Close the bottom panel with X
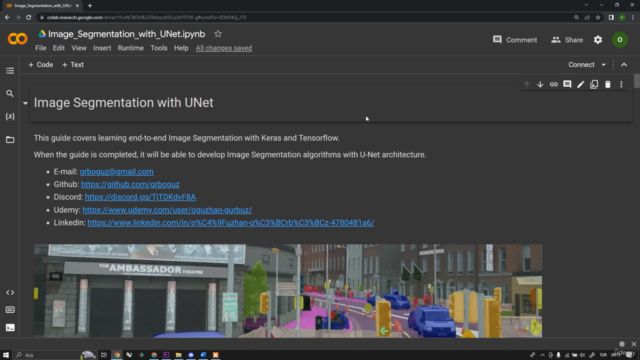Image resolution: width=640 pixels, height=360 pixels. (x=633, y=344)
